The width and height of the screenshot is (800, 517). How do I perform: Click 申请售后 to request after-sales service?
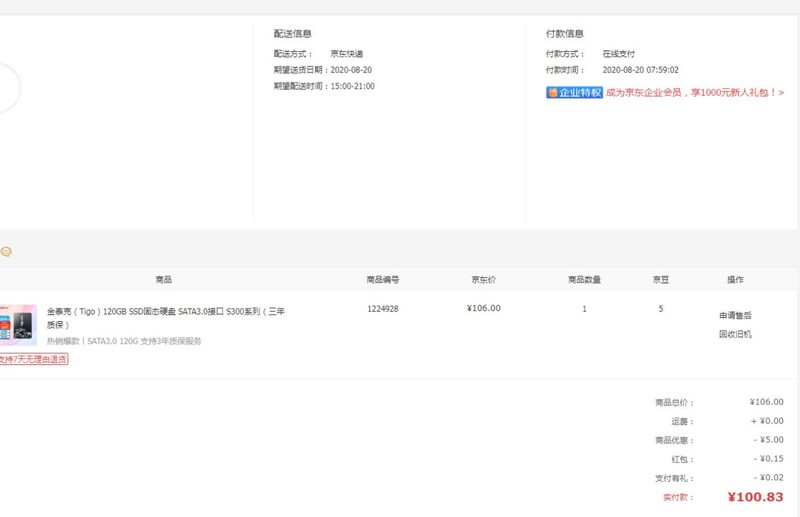[735, 315]
